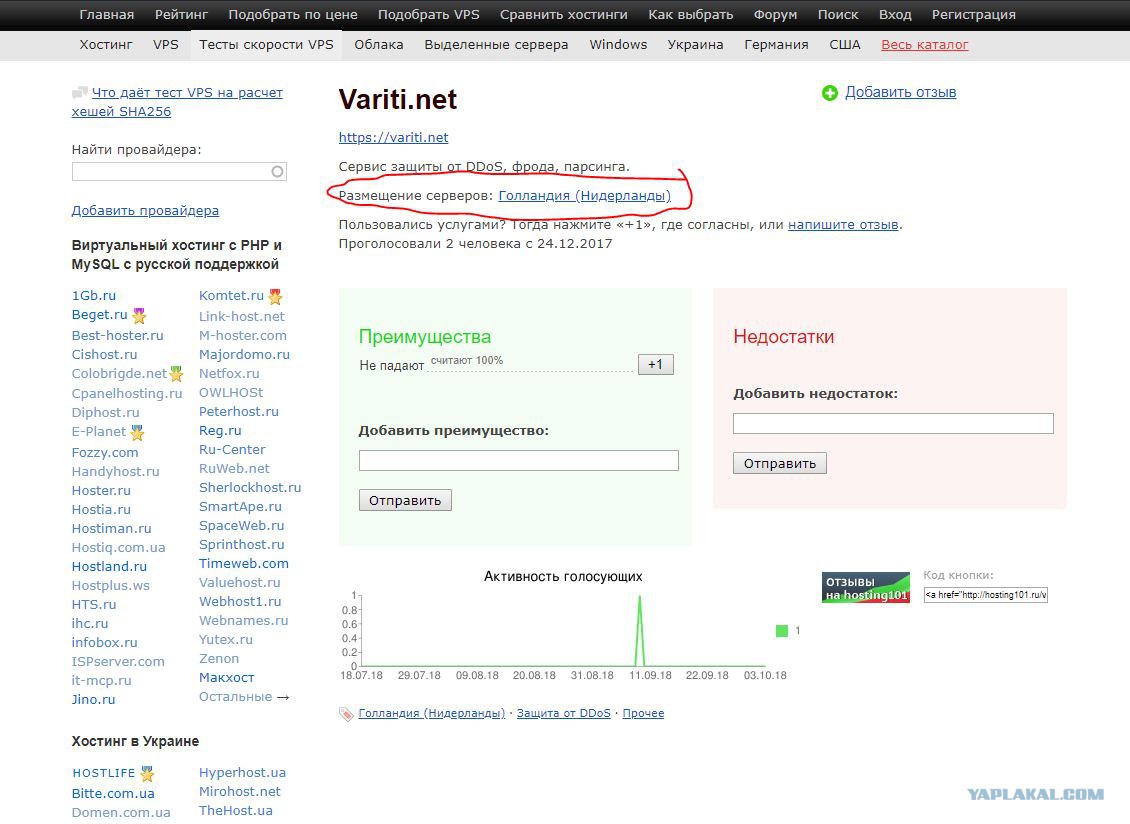Click the green legend square in chart
The image size is (1130, 824).
coord(782,631)
